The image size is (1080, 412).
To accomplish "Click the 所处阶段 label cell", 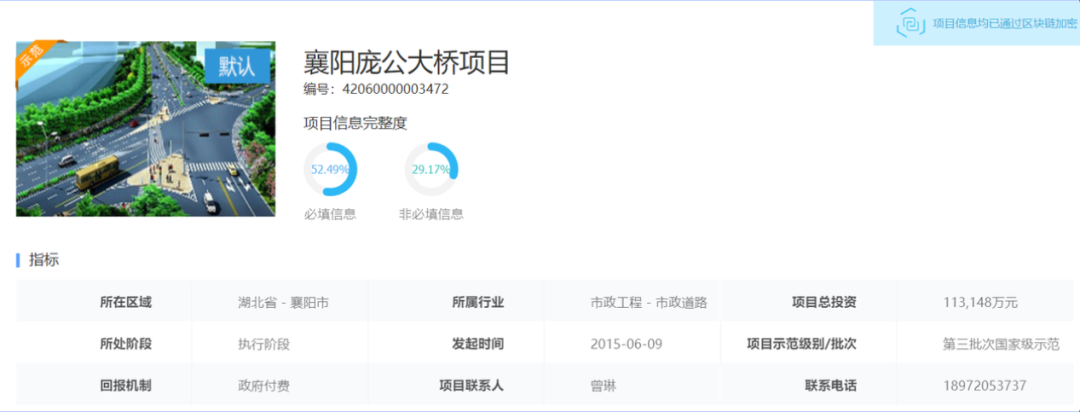I will 104,343.
